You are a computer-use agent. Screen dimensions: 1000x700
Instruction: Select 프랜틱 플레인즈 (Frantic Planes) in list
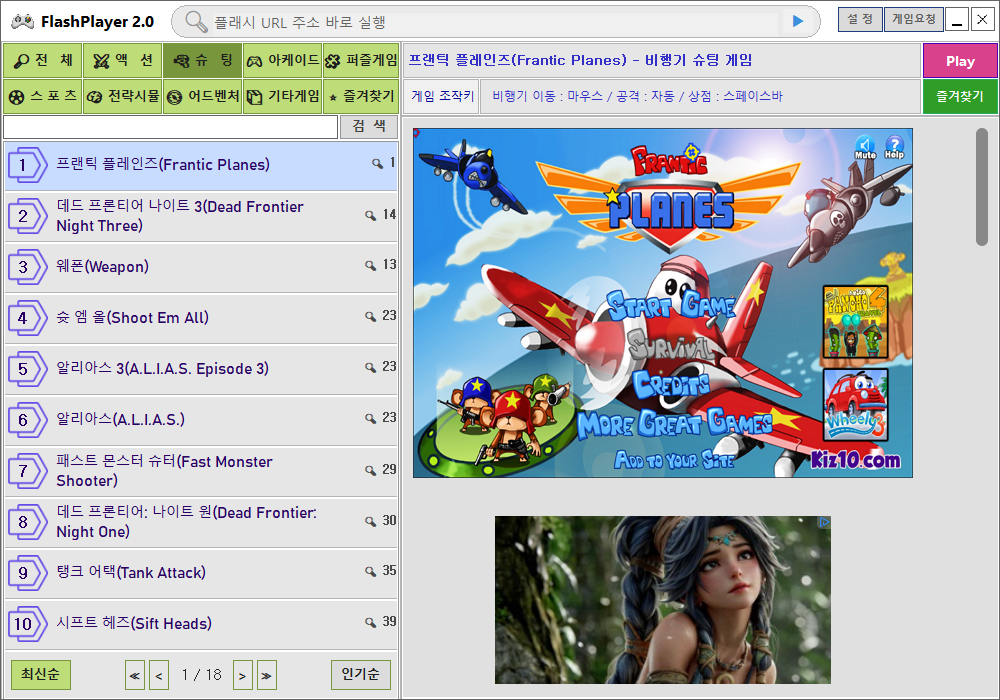click(201, 165)
